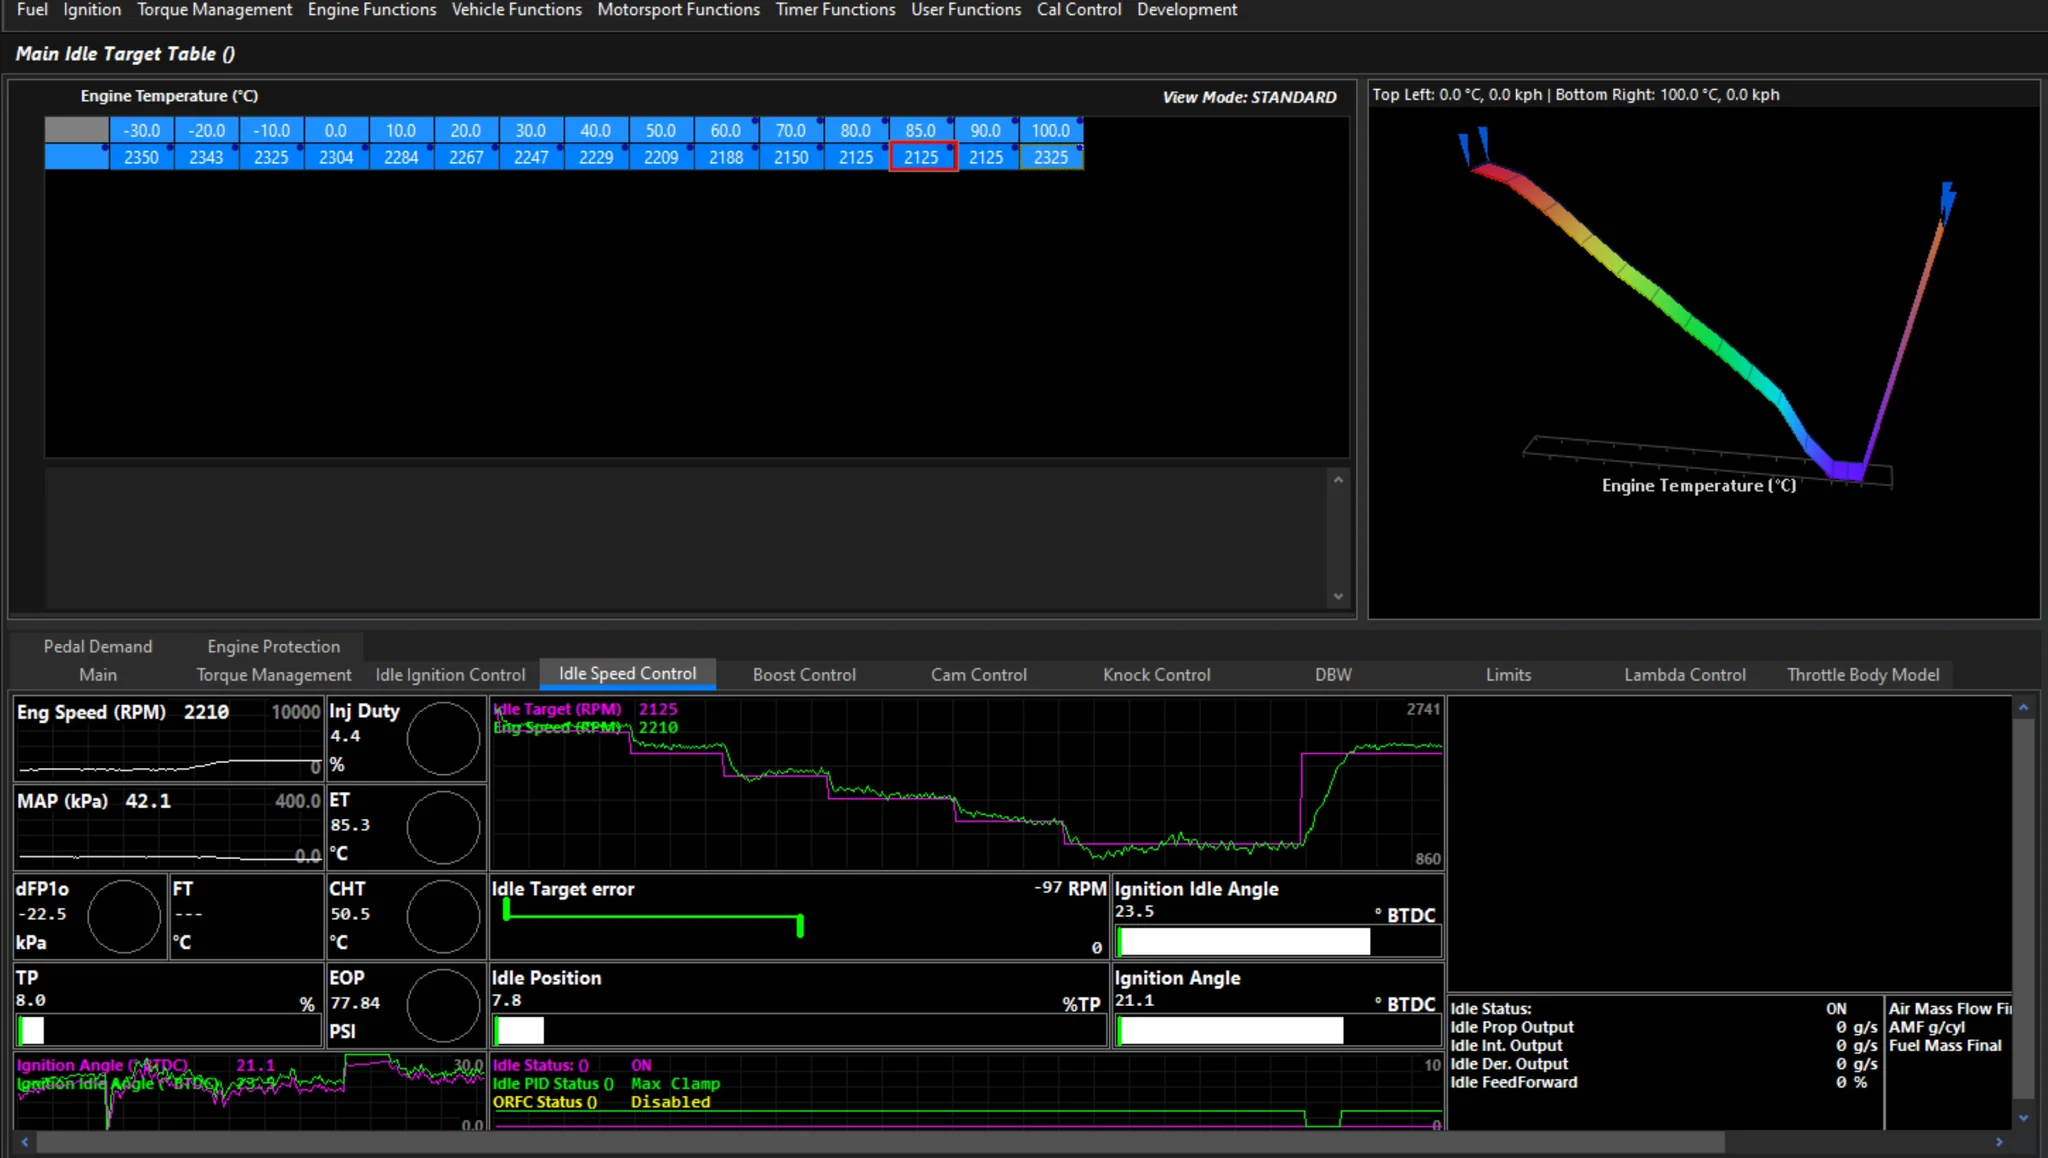Click the View Mode: STANDARD label
Screen dimensions: 2048x1158
[x=1249, y=97]
